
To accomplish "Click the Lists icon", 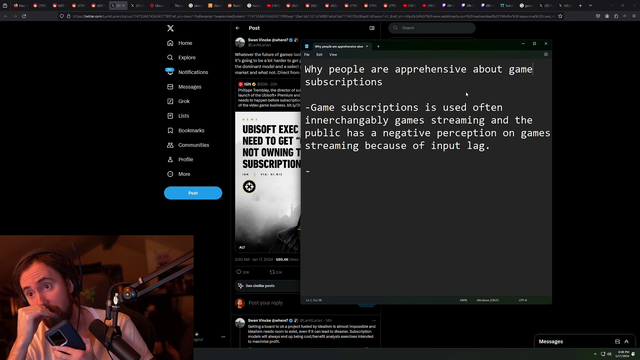I will [x=170, y=116].
